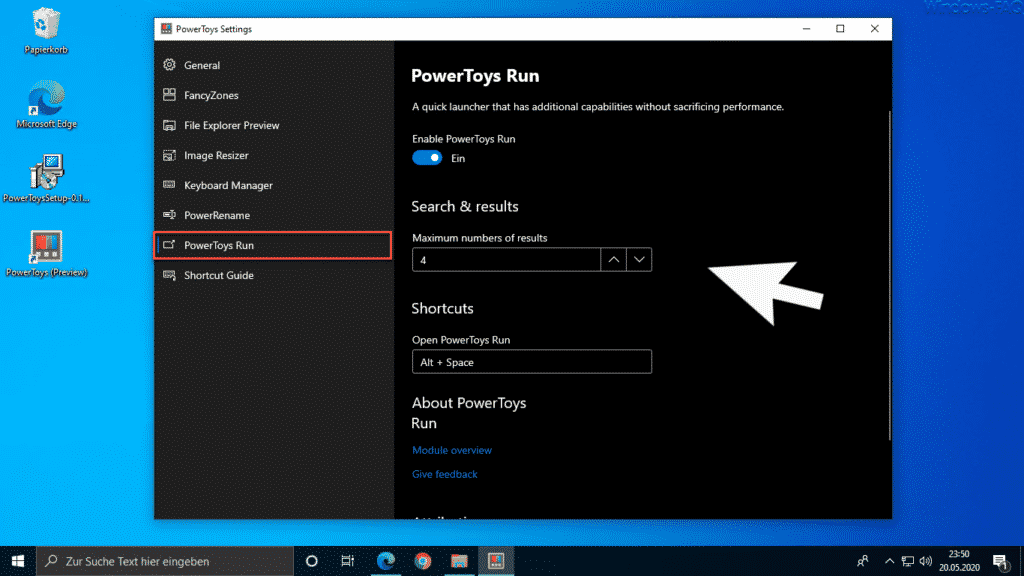This screenshot has width=1024, height=576.
Task: Click the Image Resizer icon
Action: point(170,155)
